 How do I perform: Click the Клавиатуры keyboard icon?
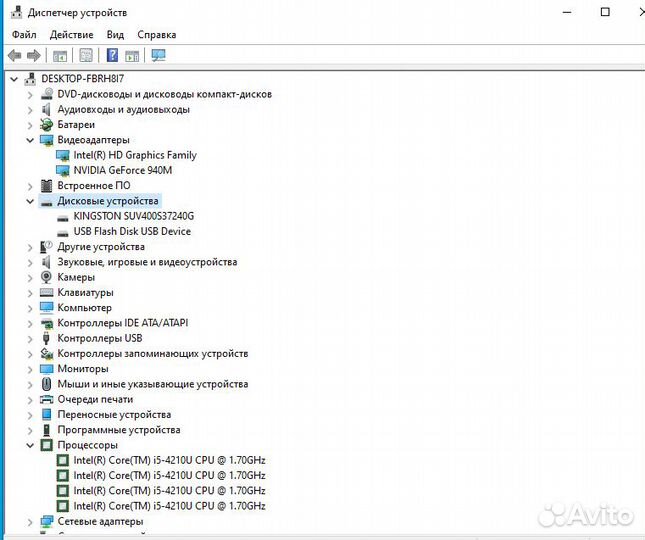[46, 292]
